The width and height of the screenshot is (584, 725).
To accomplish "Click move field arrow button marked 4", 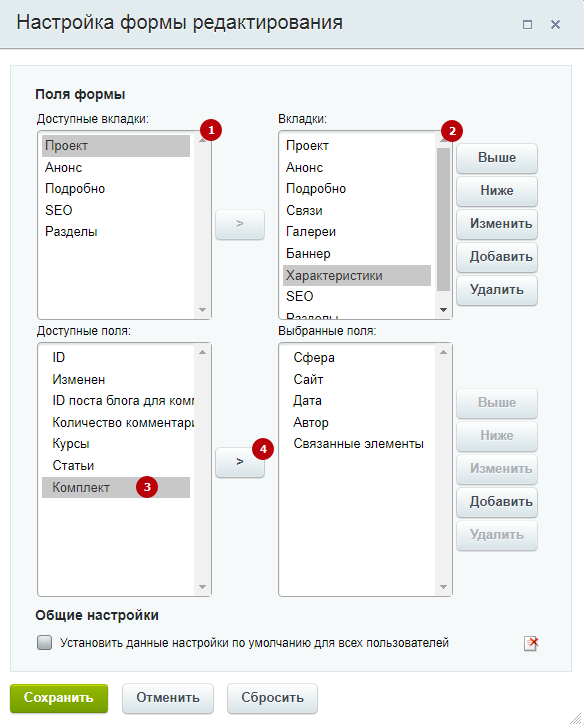I will [240, 462].
